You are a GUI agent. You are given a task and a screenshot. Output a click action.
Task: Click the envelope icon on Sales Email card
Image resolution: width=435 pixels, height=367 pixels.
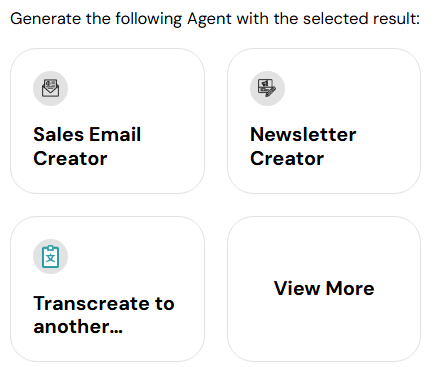50,88
